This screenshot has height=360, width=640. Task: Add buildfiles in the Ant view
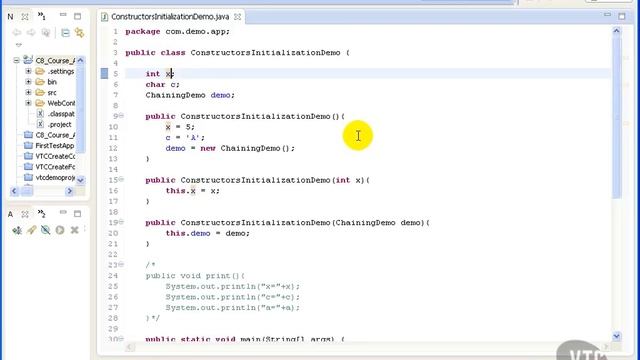click(17, 230)
